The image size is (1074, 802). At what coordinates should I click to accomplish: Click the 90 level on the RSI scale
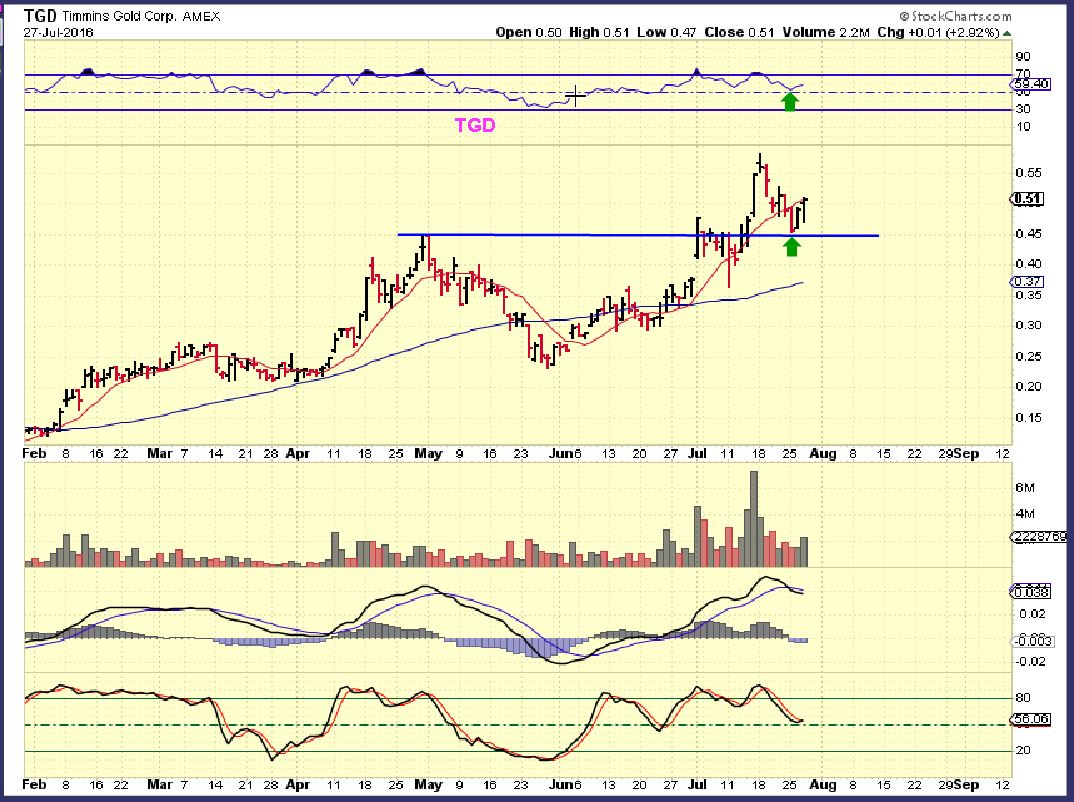point(1023,57)
